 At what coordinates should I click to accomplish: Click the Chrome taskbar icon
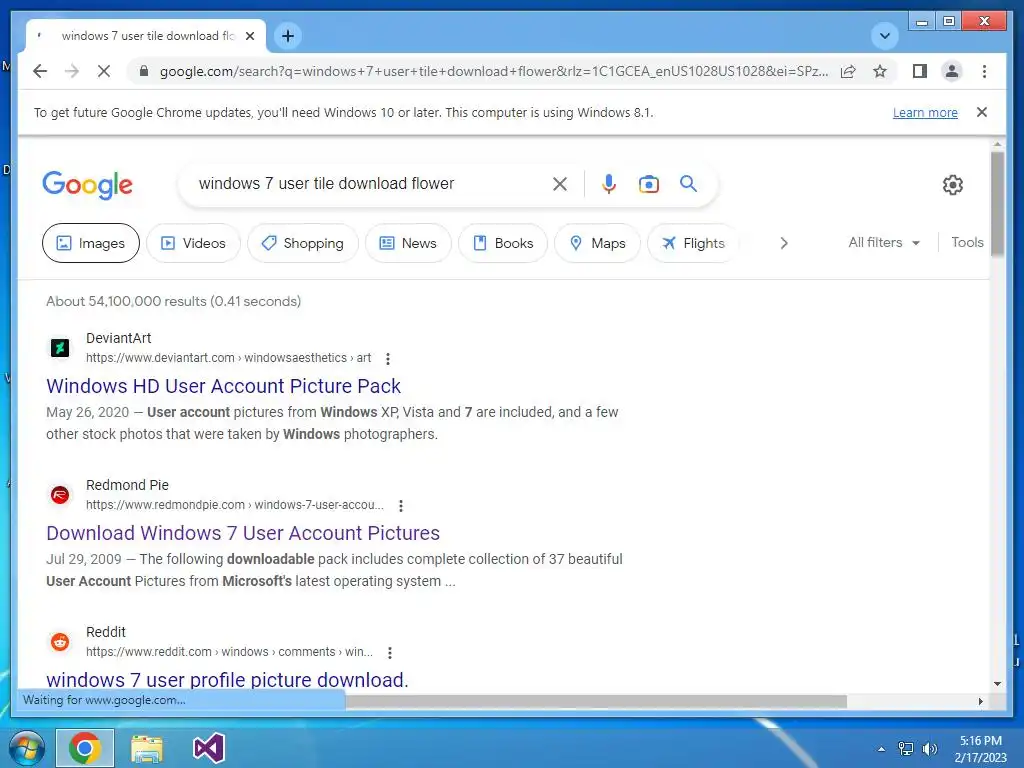[84, 748]
